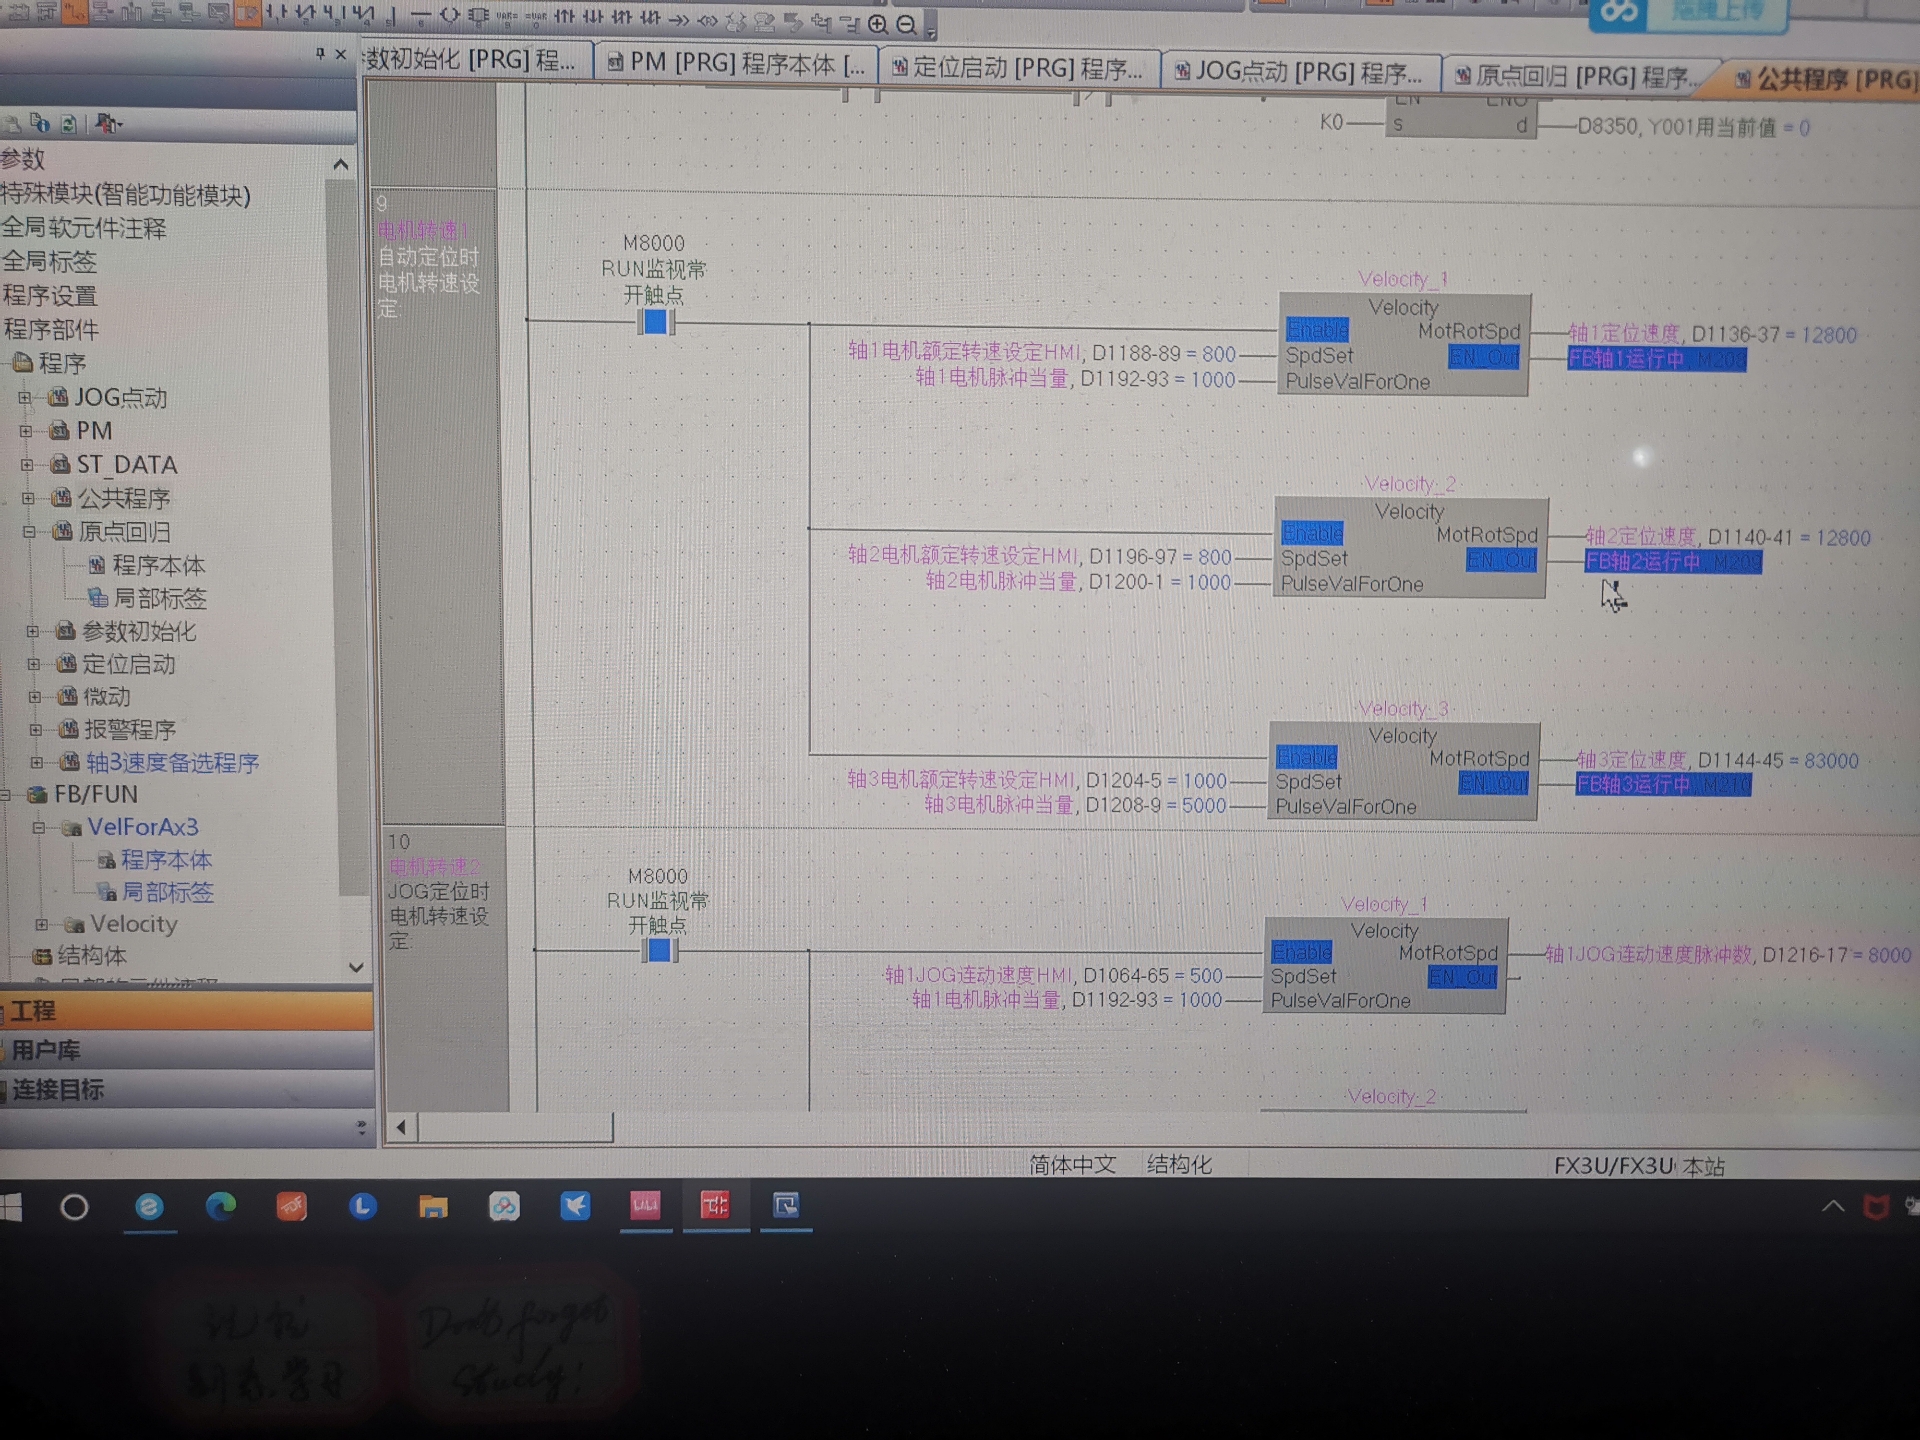The image size is (1920, 1440).
Task: Open File Explorer from the taskbar
Action: (433, 1207)
